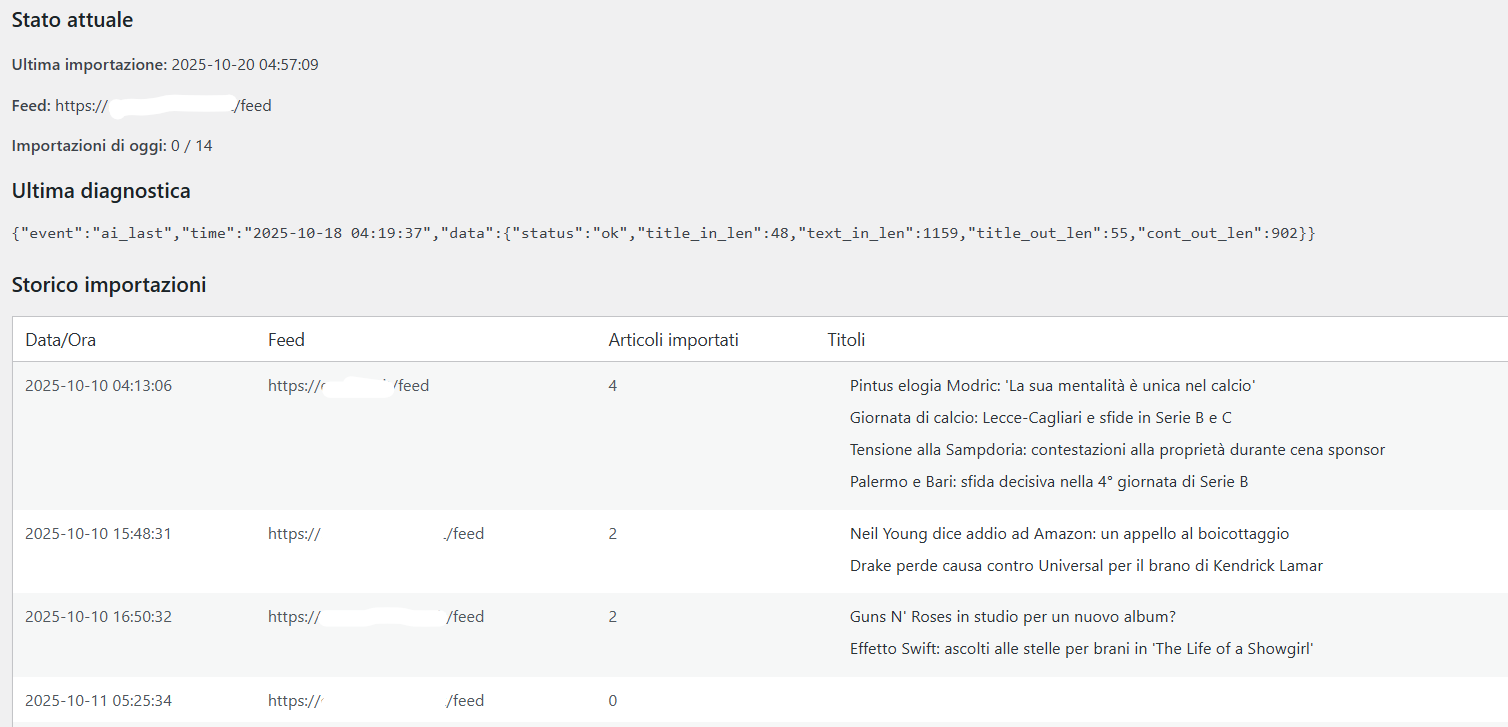Image resolution: width=1508 pixels, height=727 pixels.
Task: Click the 'Guns N' Roses in studio' title
Action: tap(1012, 617)
